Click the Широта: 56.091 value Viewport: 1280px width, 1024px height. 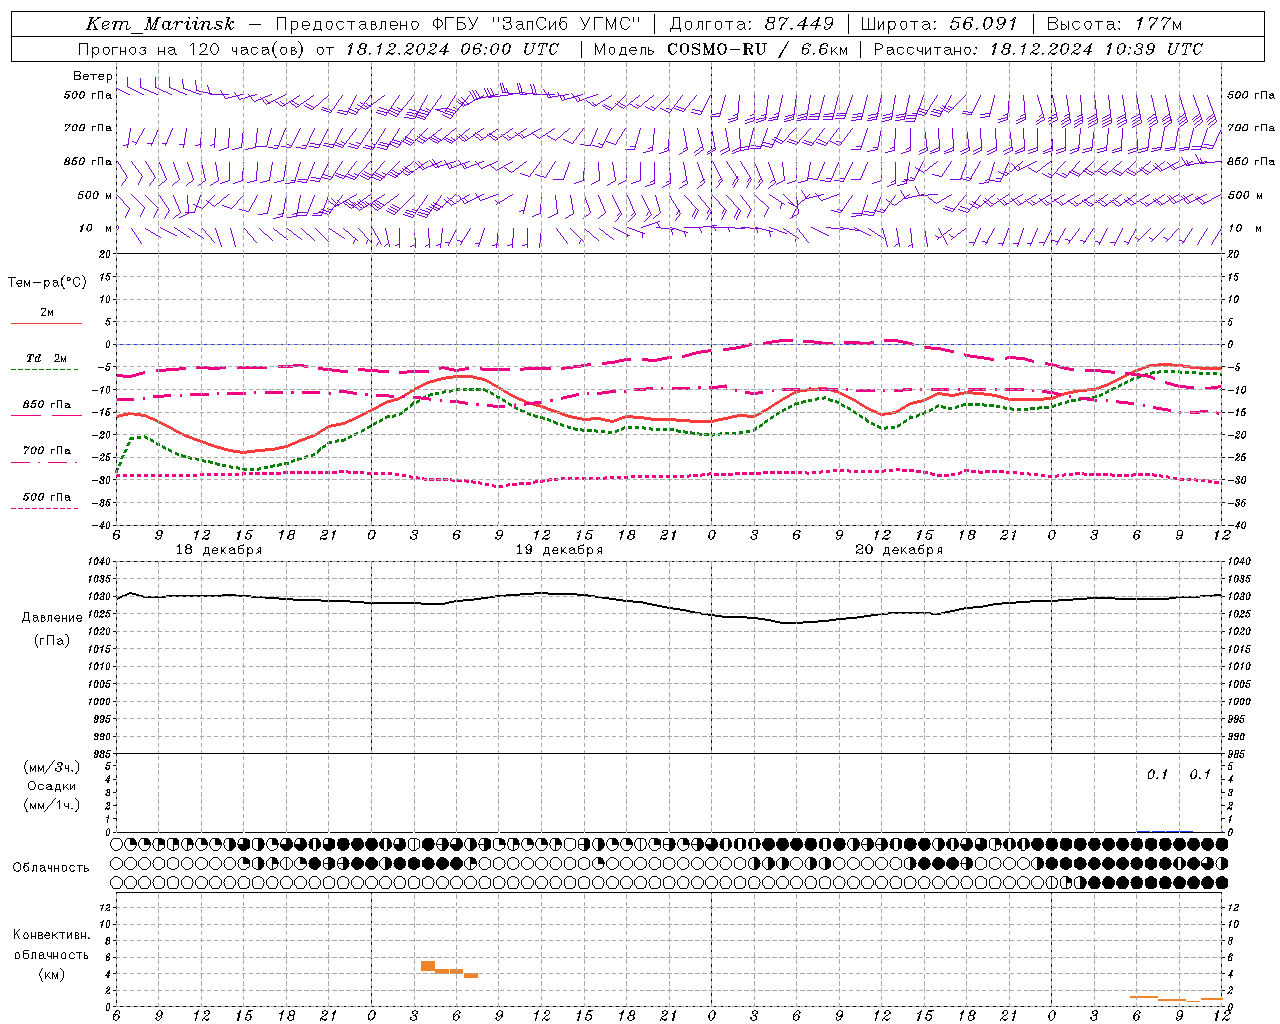tap(939, 24)
